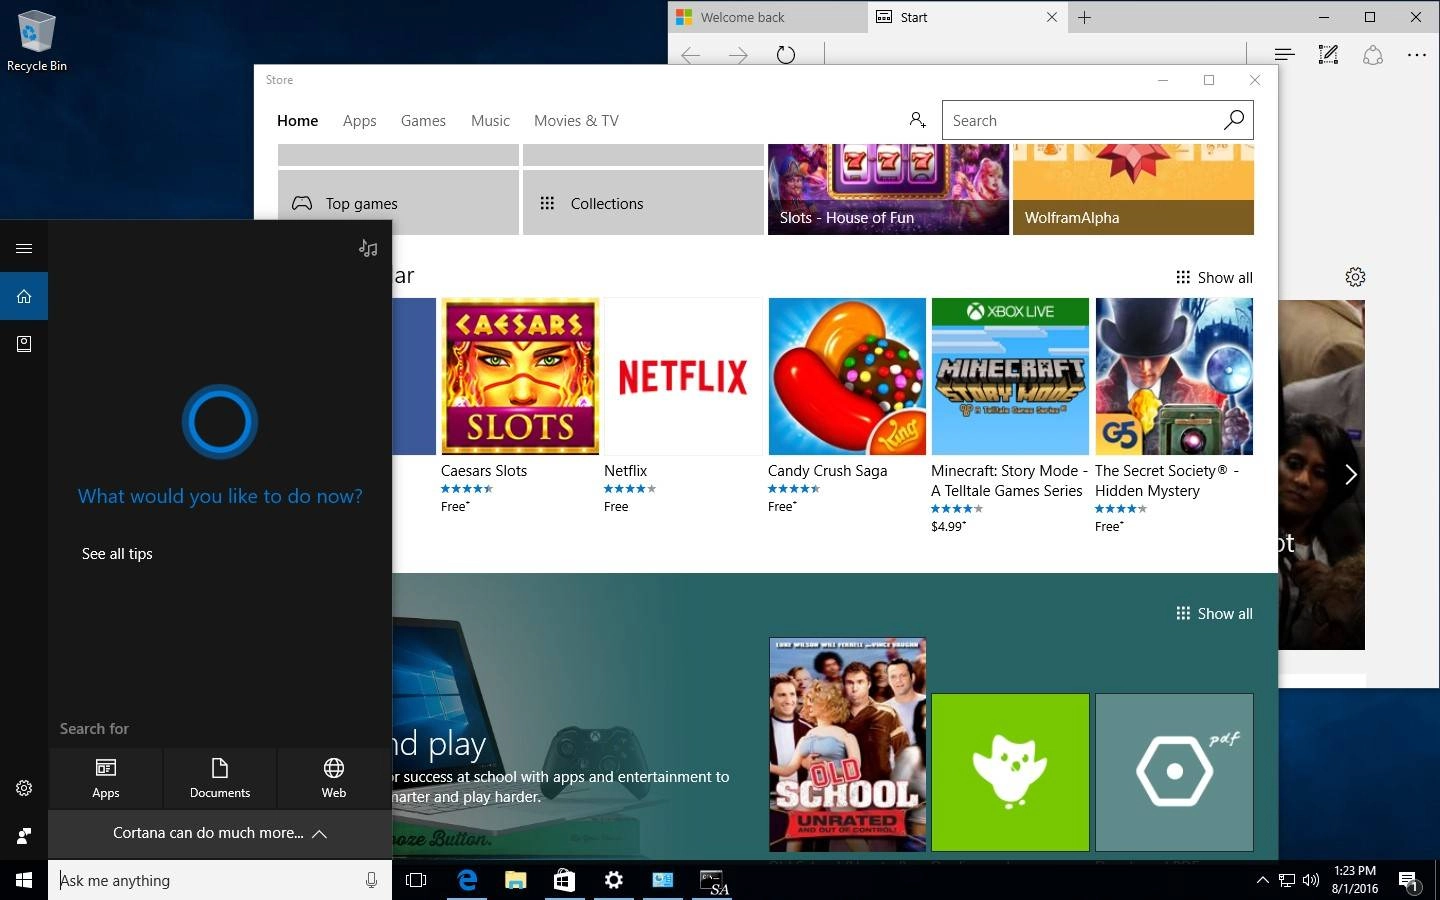Click the Edge Share icon
Screen dimensions: 1440x900
pyautogui.click(x=1373, y=55)
